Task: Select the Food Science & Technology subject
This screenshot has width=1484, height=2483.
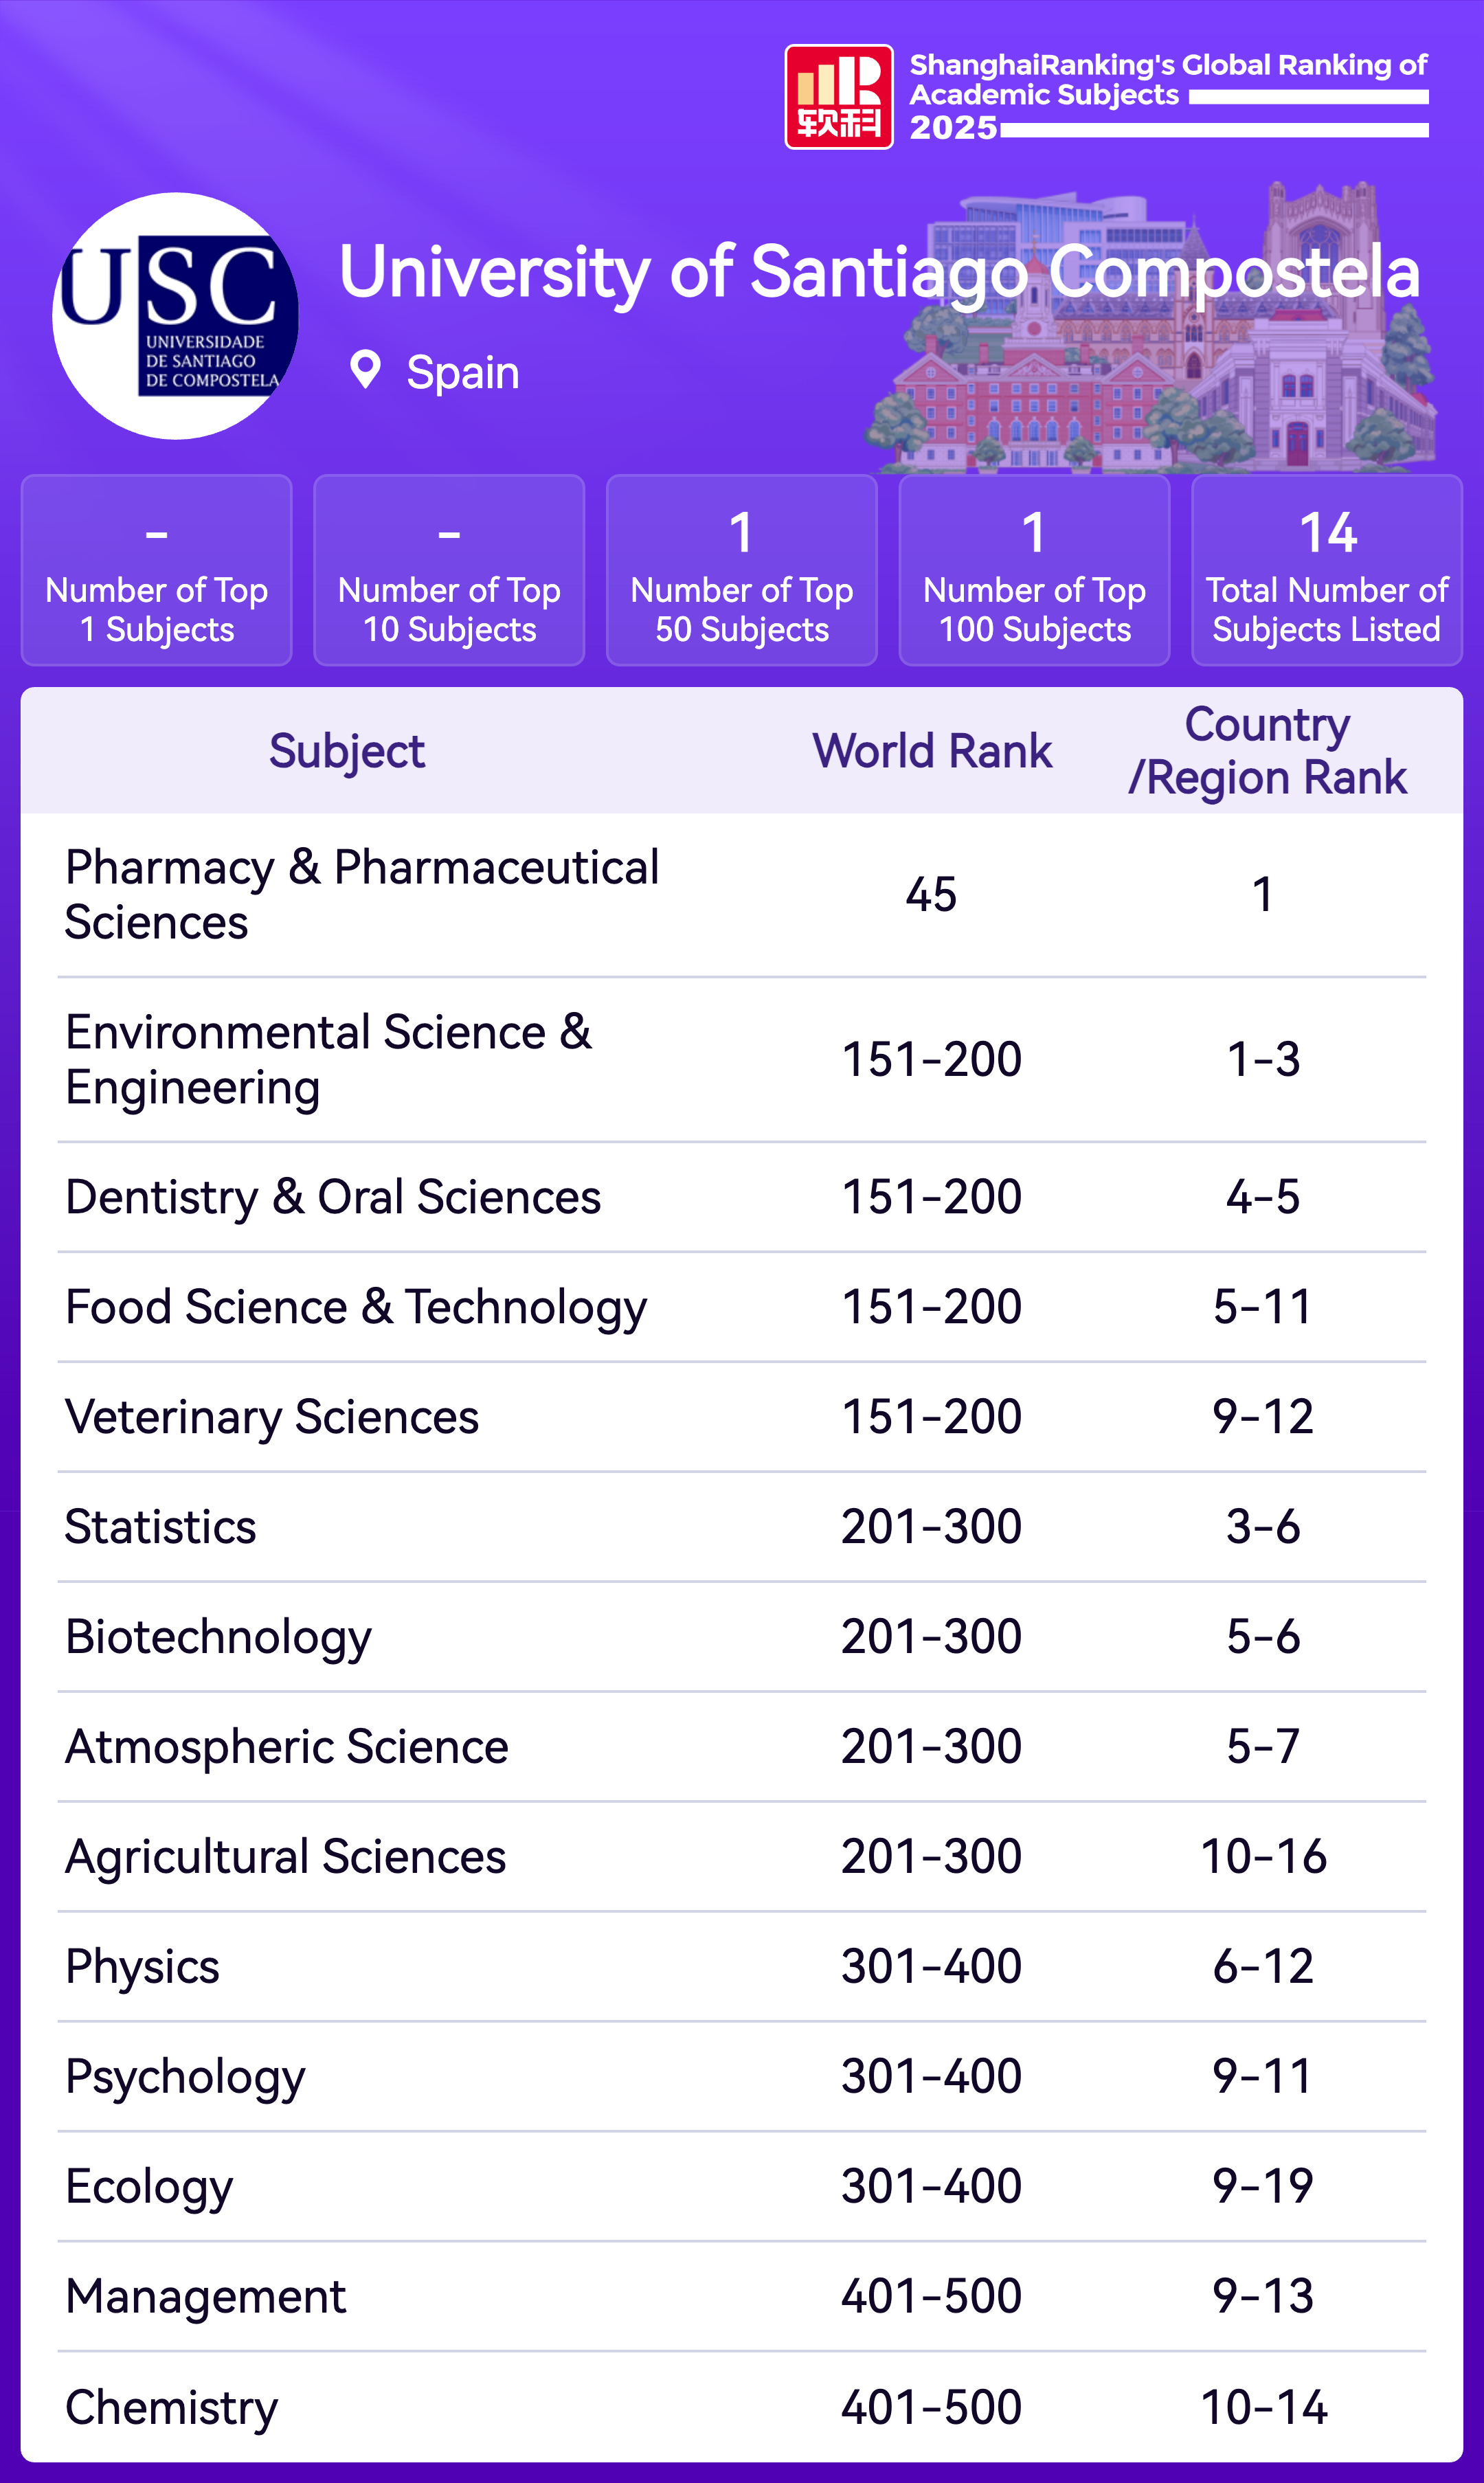Action: 356,1307
